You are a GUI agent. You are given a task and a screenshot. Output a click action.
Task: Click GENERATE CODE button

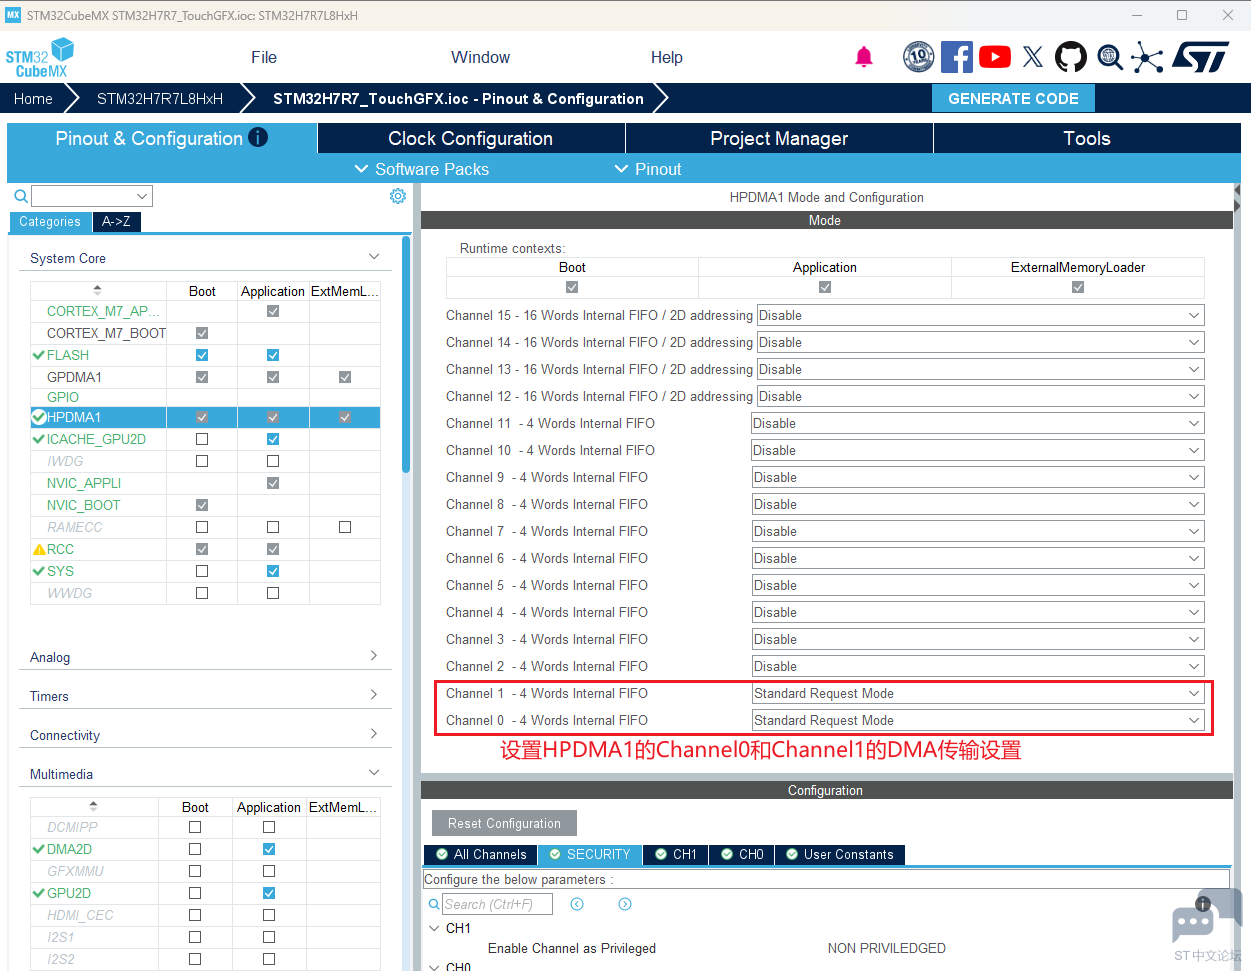point(1013,98)
